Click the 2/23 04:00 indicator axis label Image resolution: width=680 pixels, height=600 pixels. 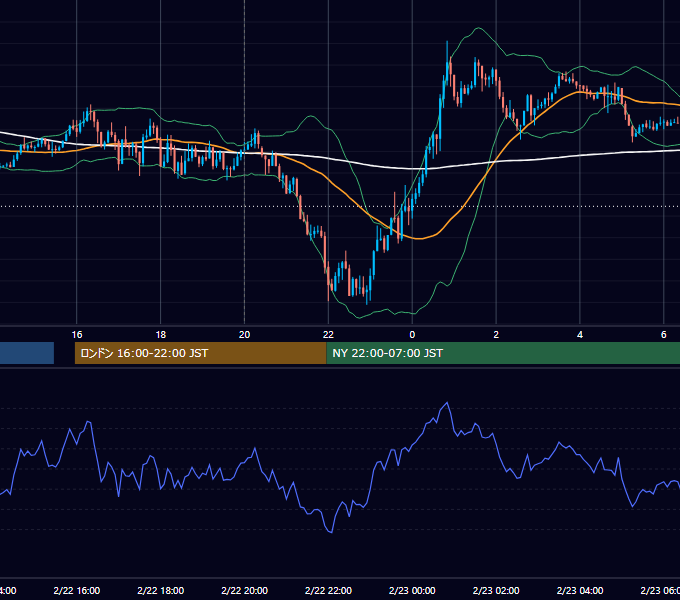(580, 590)
